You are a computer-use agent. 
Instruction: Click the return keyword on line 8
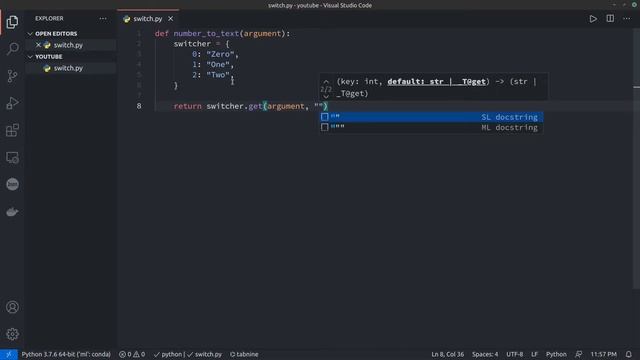(187, 106)
